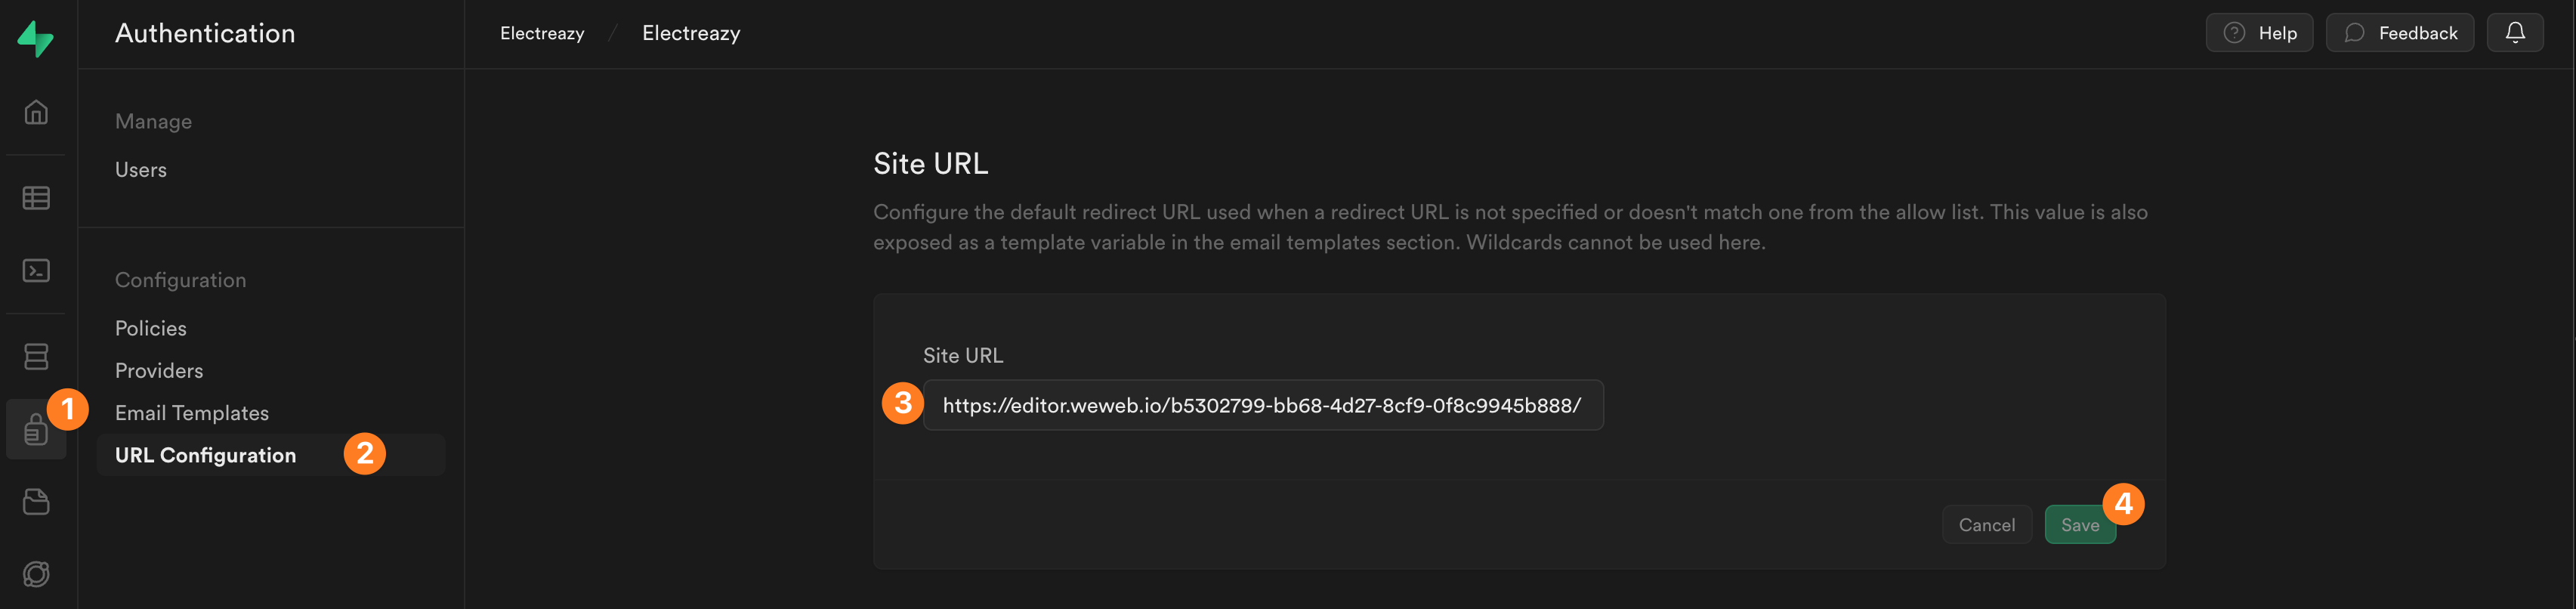Screen dimensions: 2576x609
Task: Open the notifications bell
Action: click(2515, 32)
